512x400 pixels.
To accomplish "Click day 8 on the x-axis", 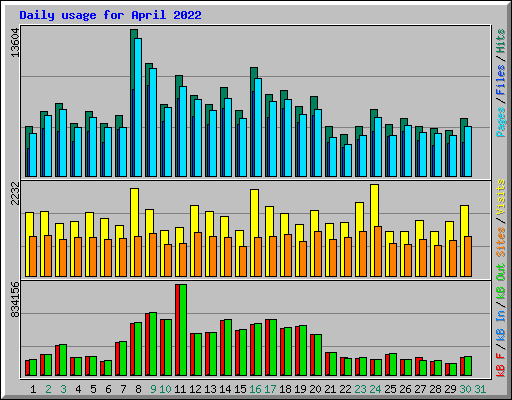I will pos(138,389).
